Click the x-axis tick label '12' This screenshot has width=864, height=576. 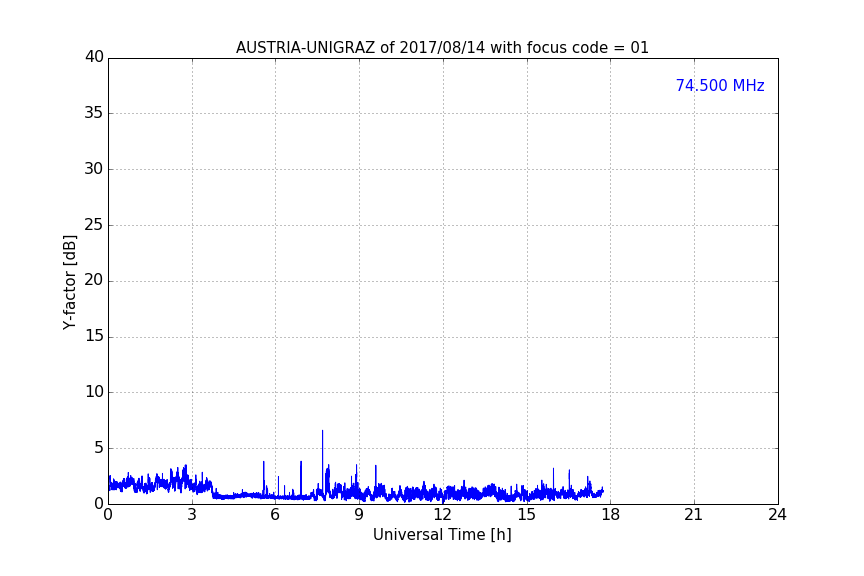[x=442, y=515]
